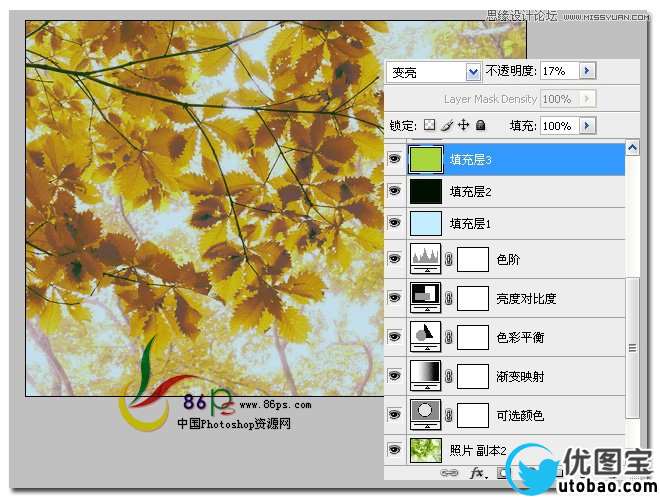Click the mask link chain on 色彩平衡
The width and height of the screenshot is (660, 500).
point(449,337)
